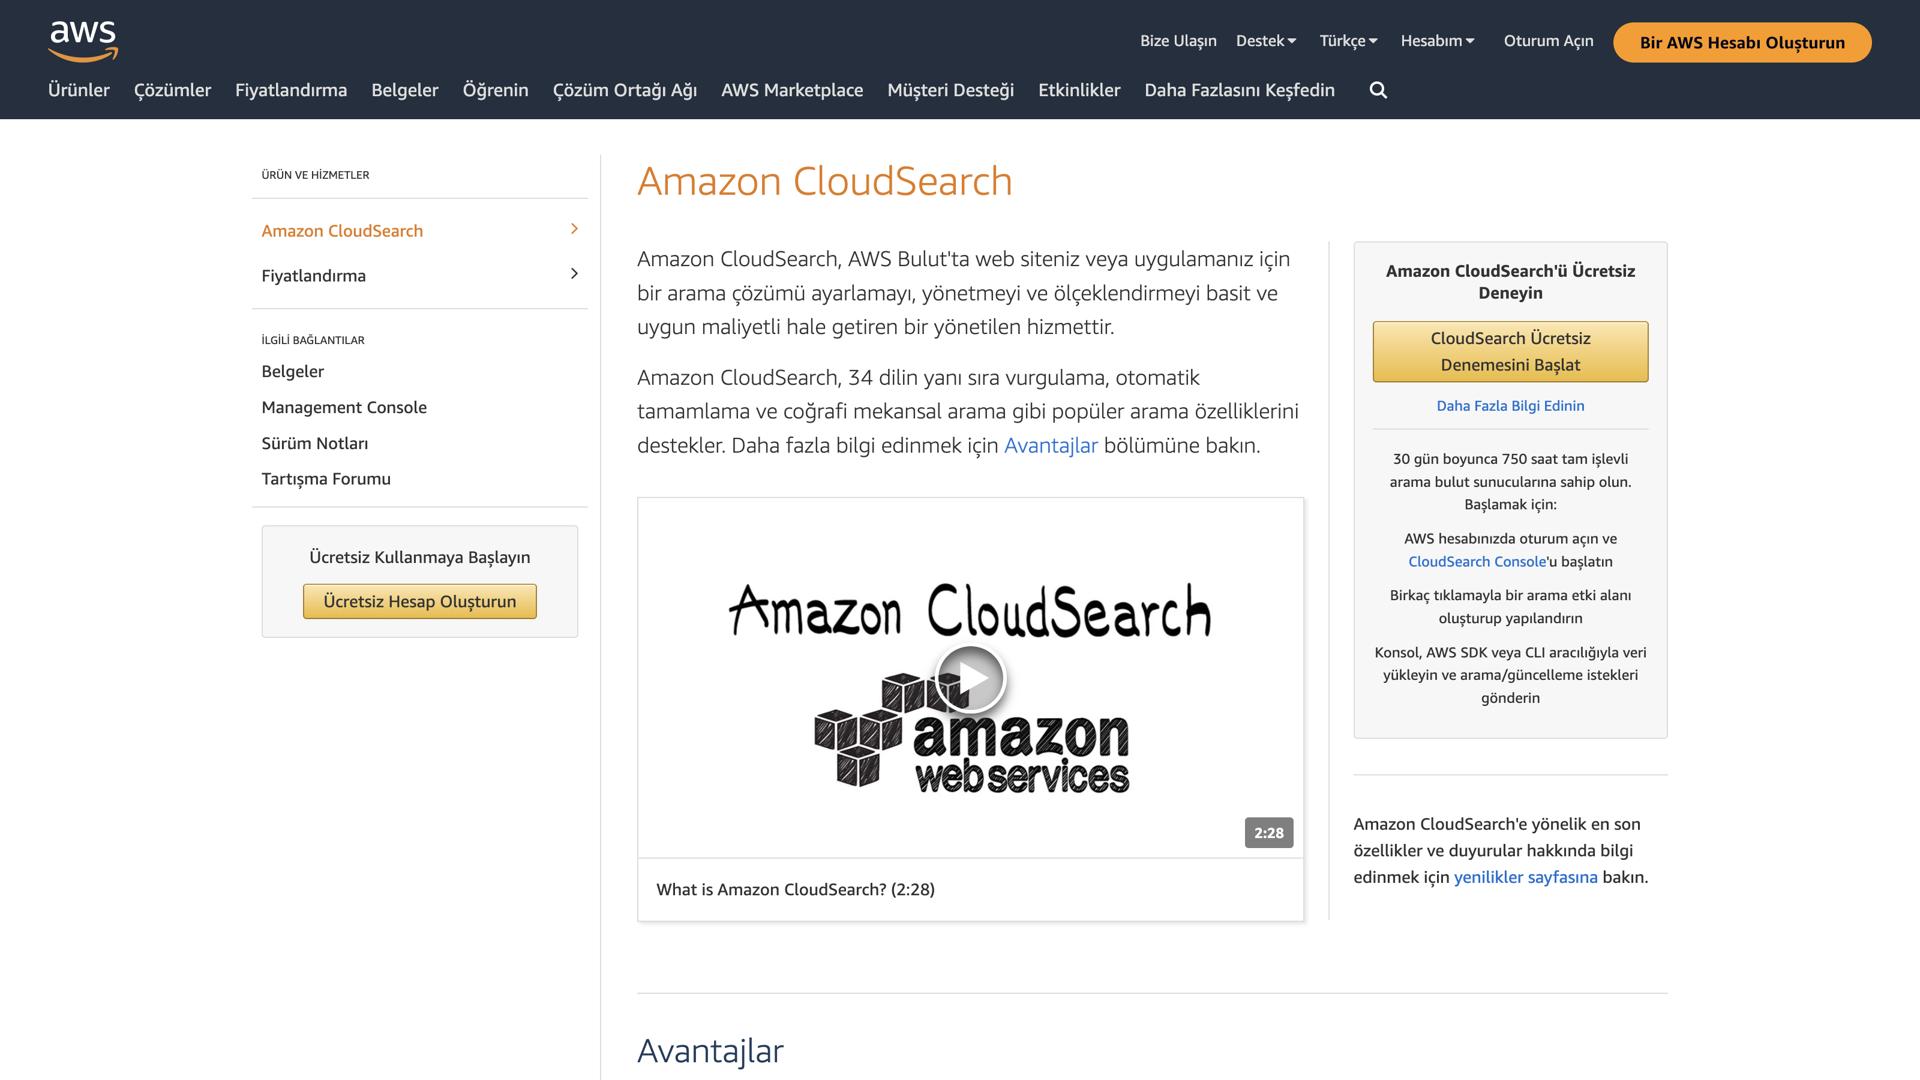Screen dimensions: 1920x1080
Task: Open the Türkçe language dropdown
Action: point(1347,40)
